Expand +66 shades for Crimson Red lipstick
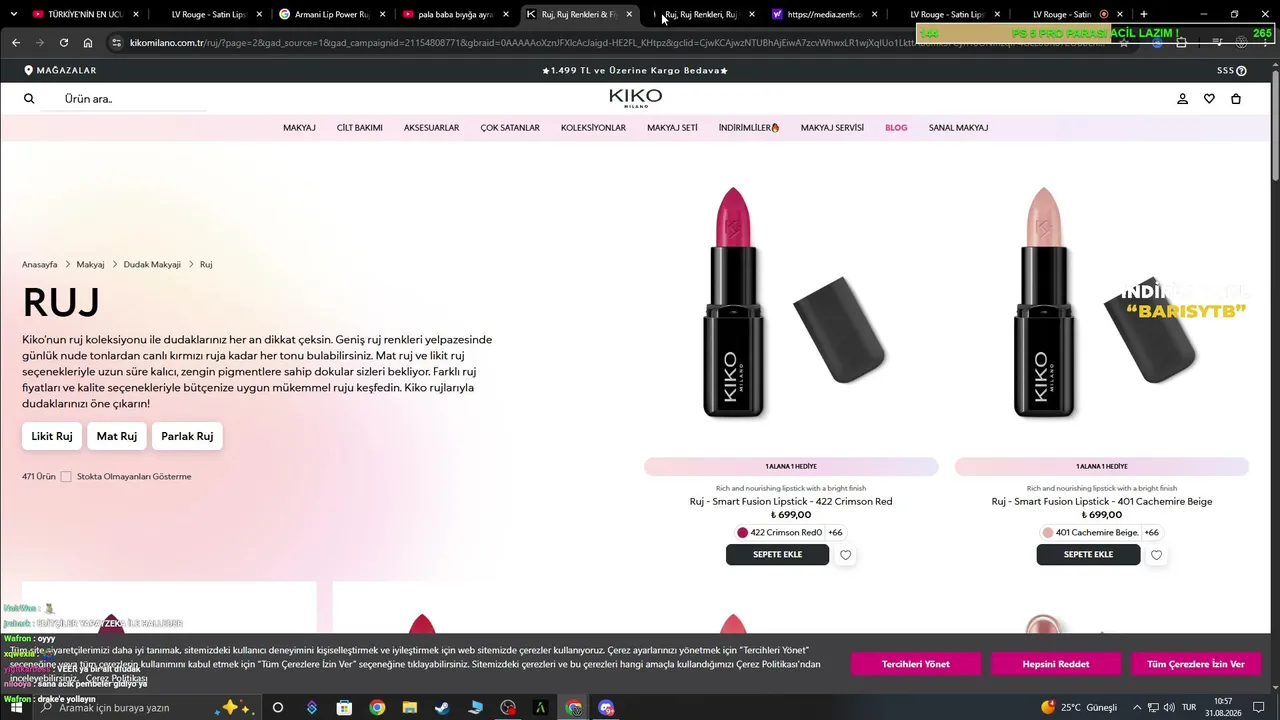This screenshot has width=1280, height=720. coord(835,533)
